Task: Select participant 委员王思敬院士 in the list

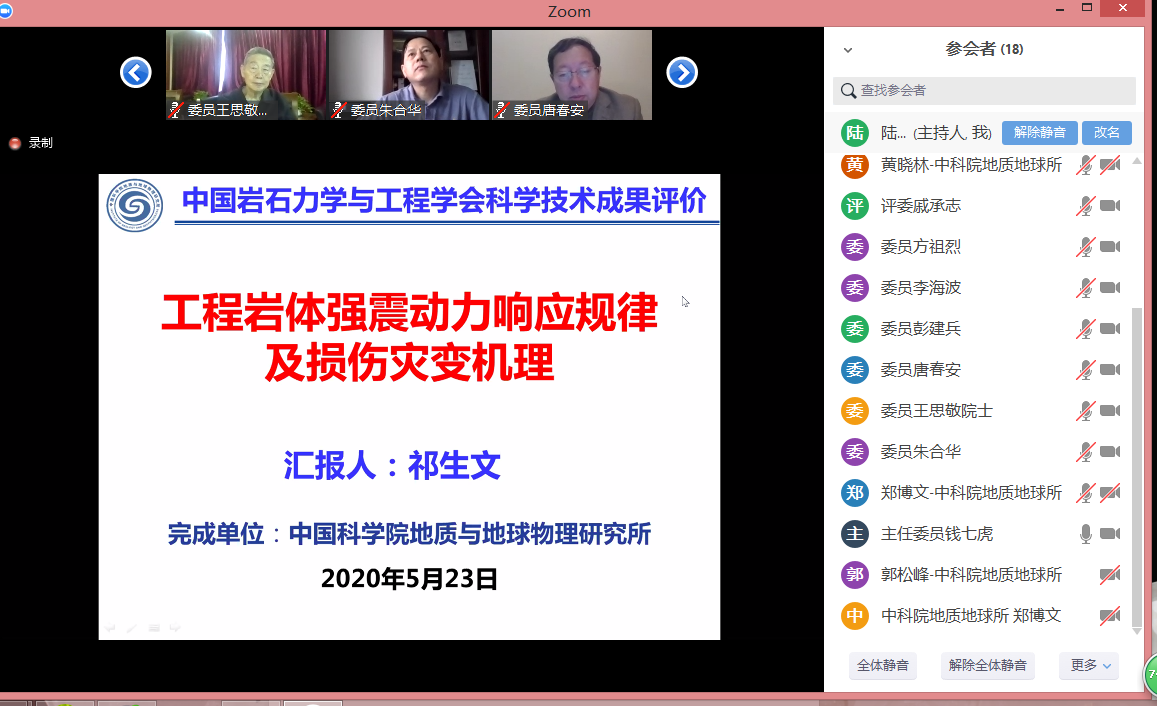Action: tap(936, 411)
